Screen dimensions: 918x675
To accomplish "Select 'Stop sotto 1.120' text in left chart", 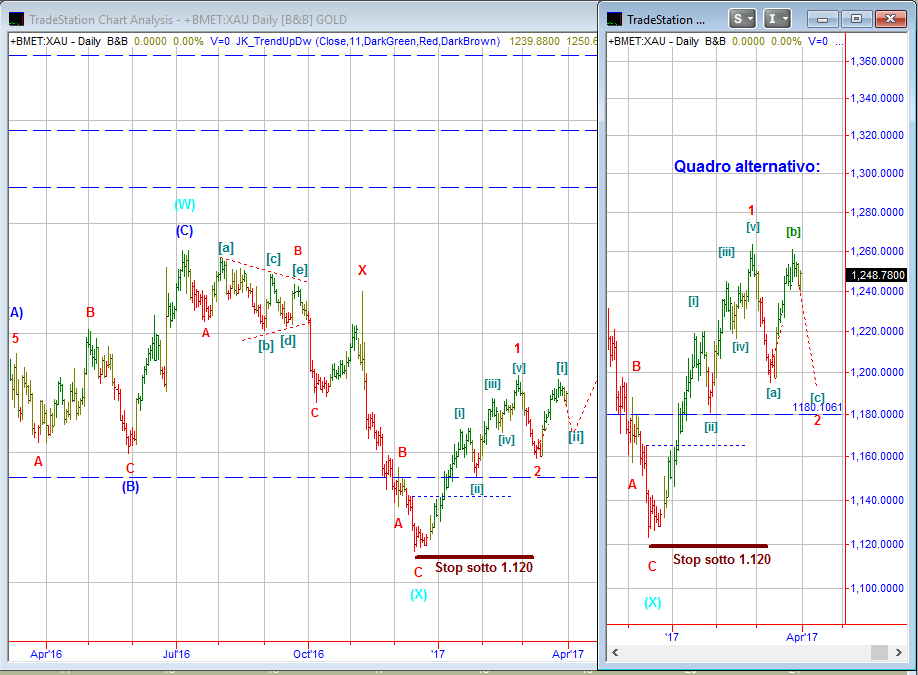I will (x=483, y=568).
